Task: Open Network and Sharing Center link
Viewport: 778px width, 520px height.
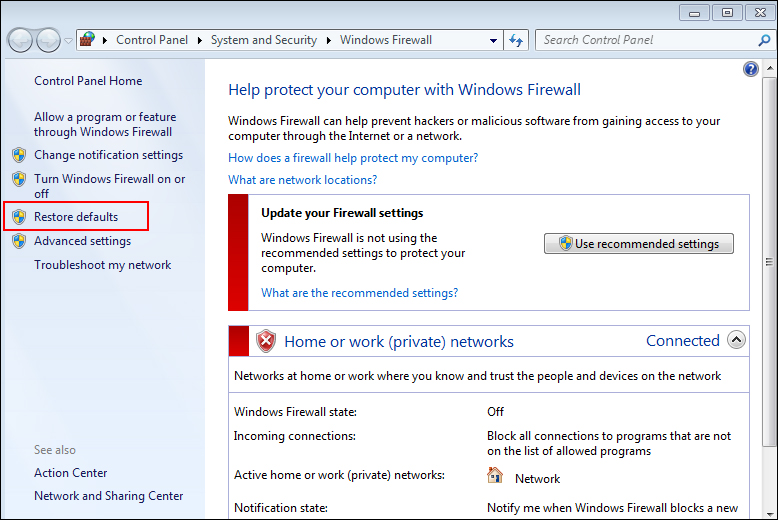Action: pyautogui.click(x=108, y=496)
